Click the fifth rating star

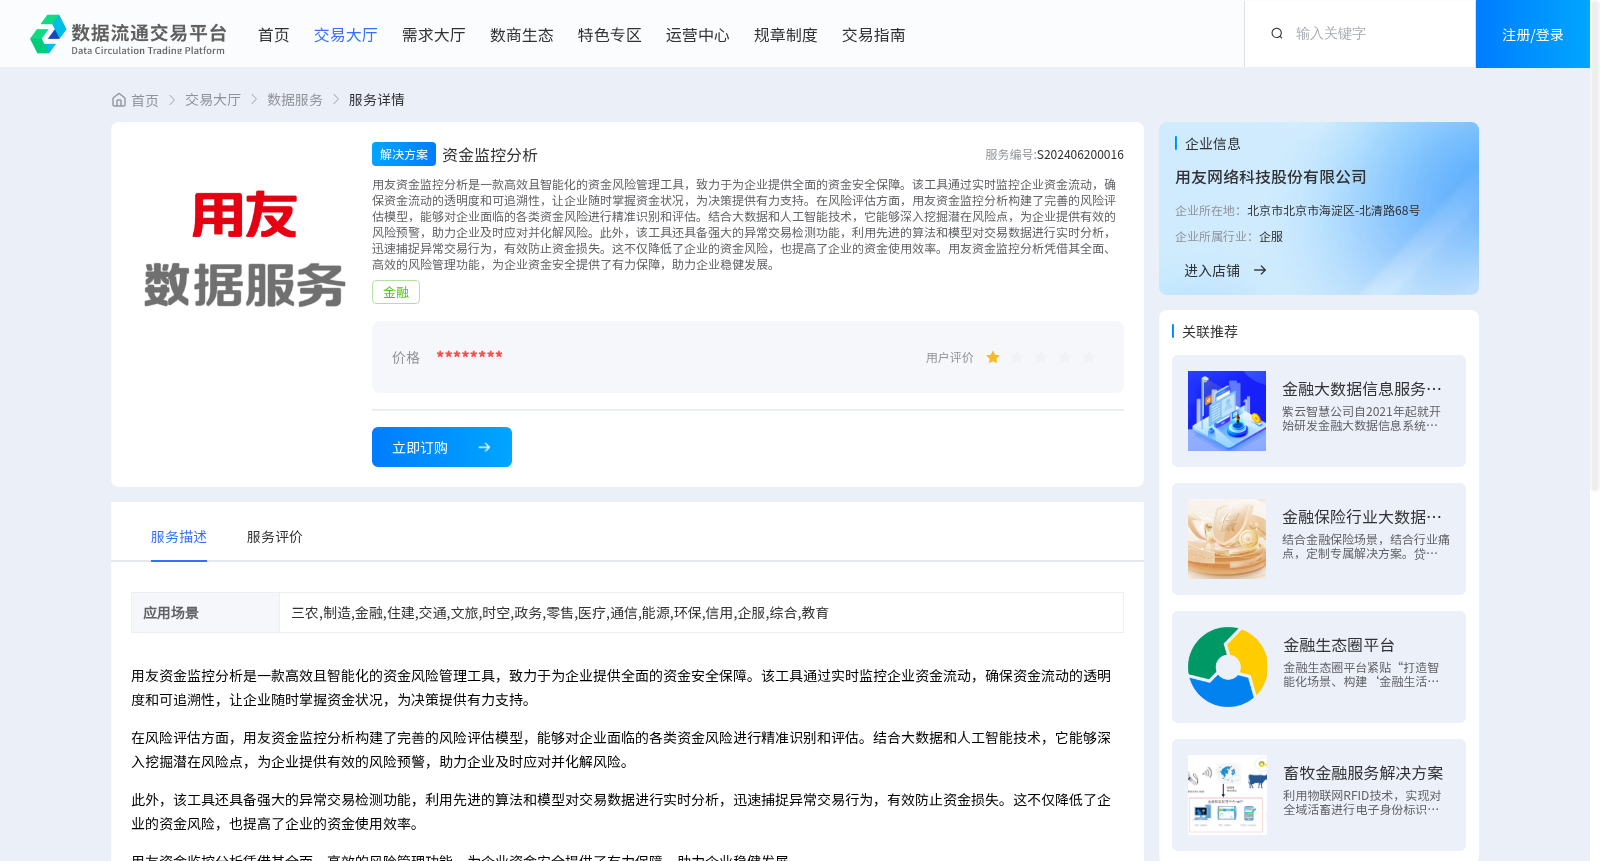[x=1089, y=358]
